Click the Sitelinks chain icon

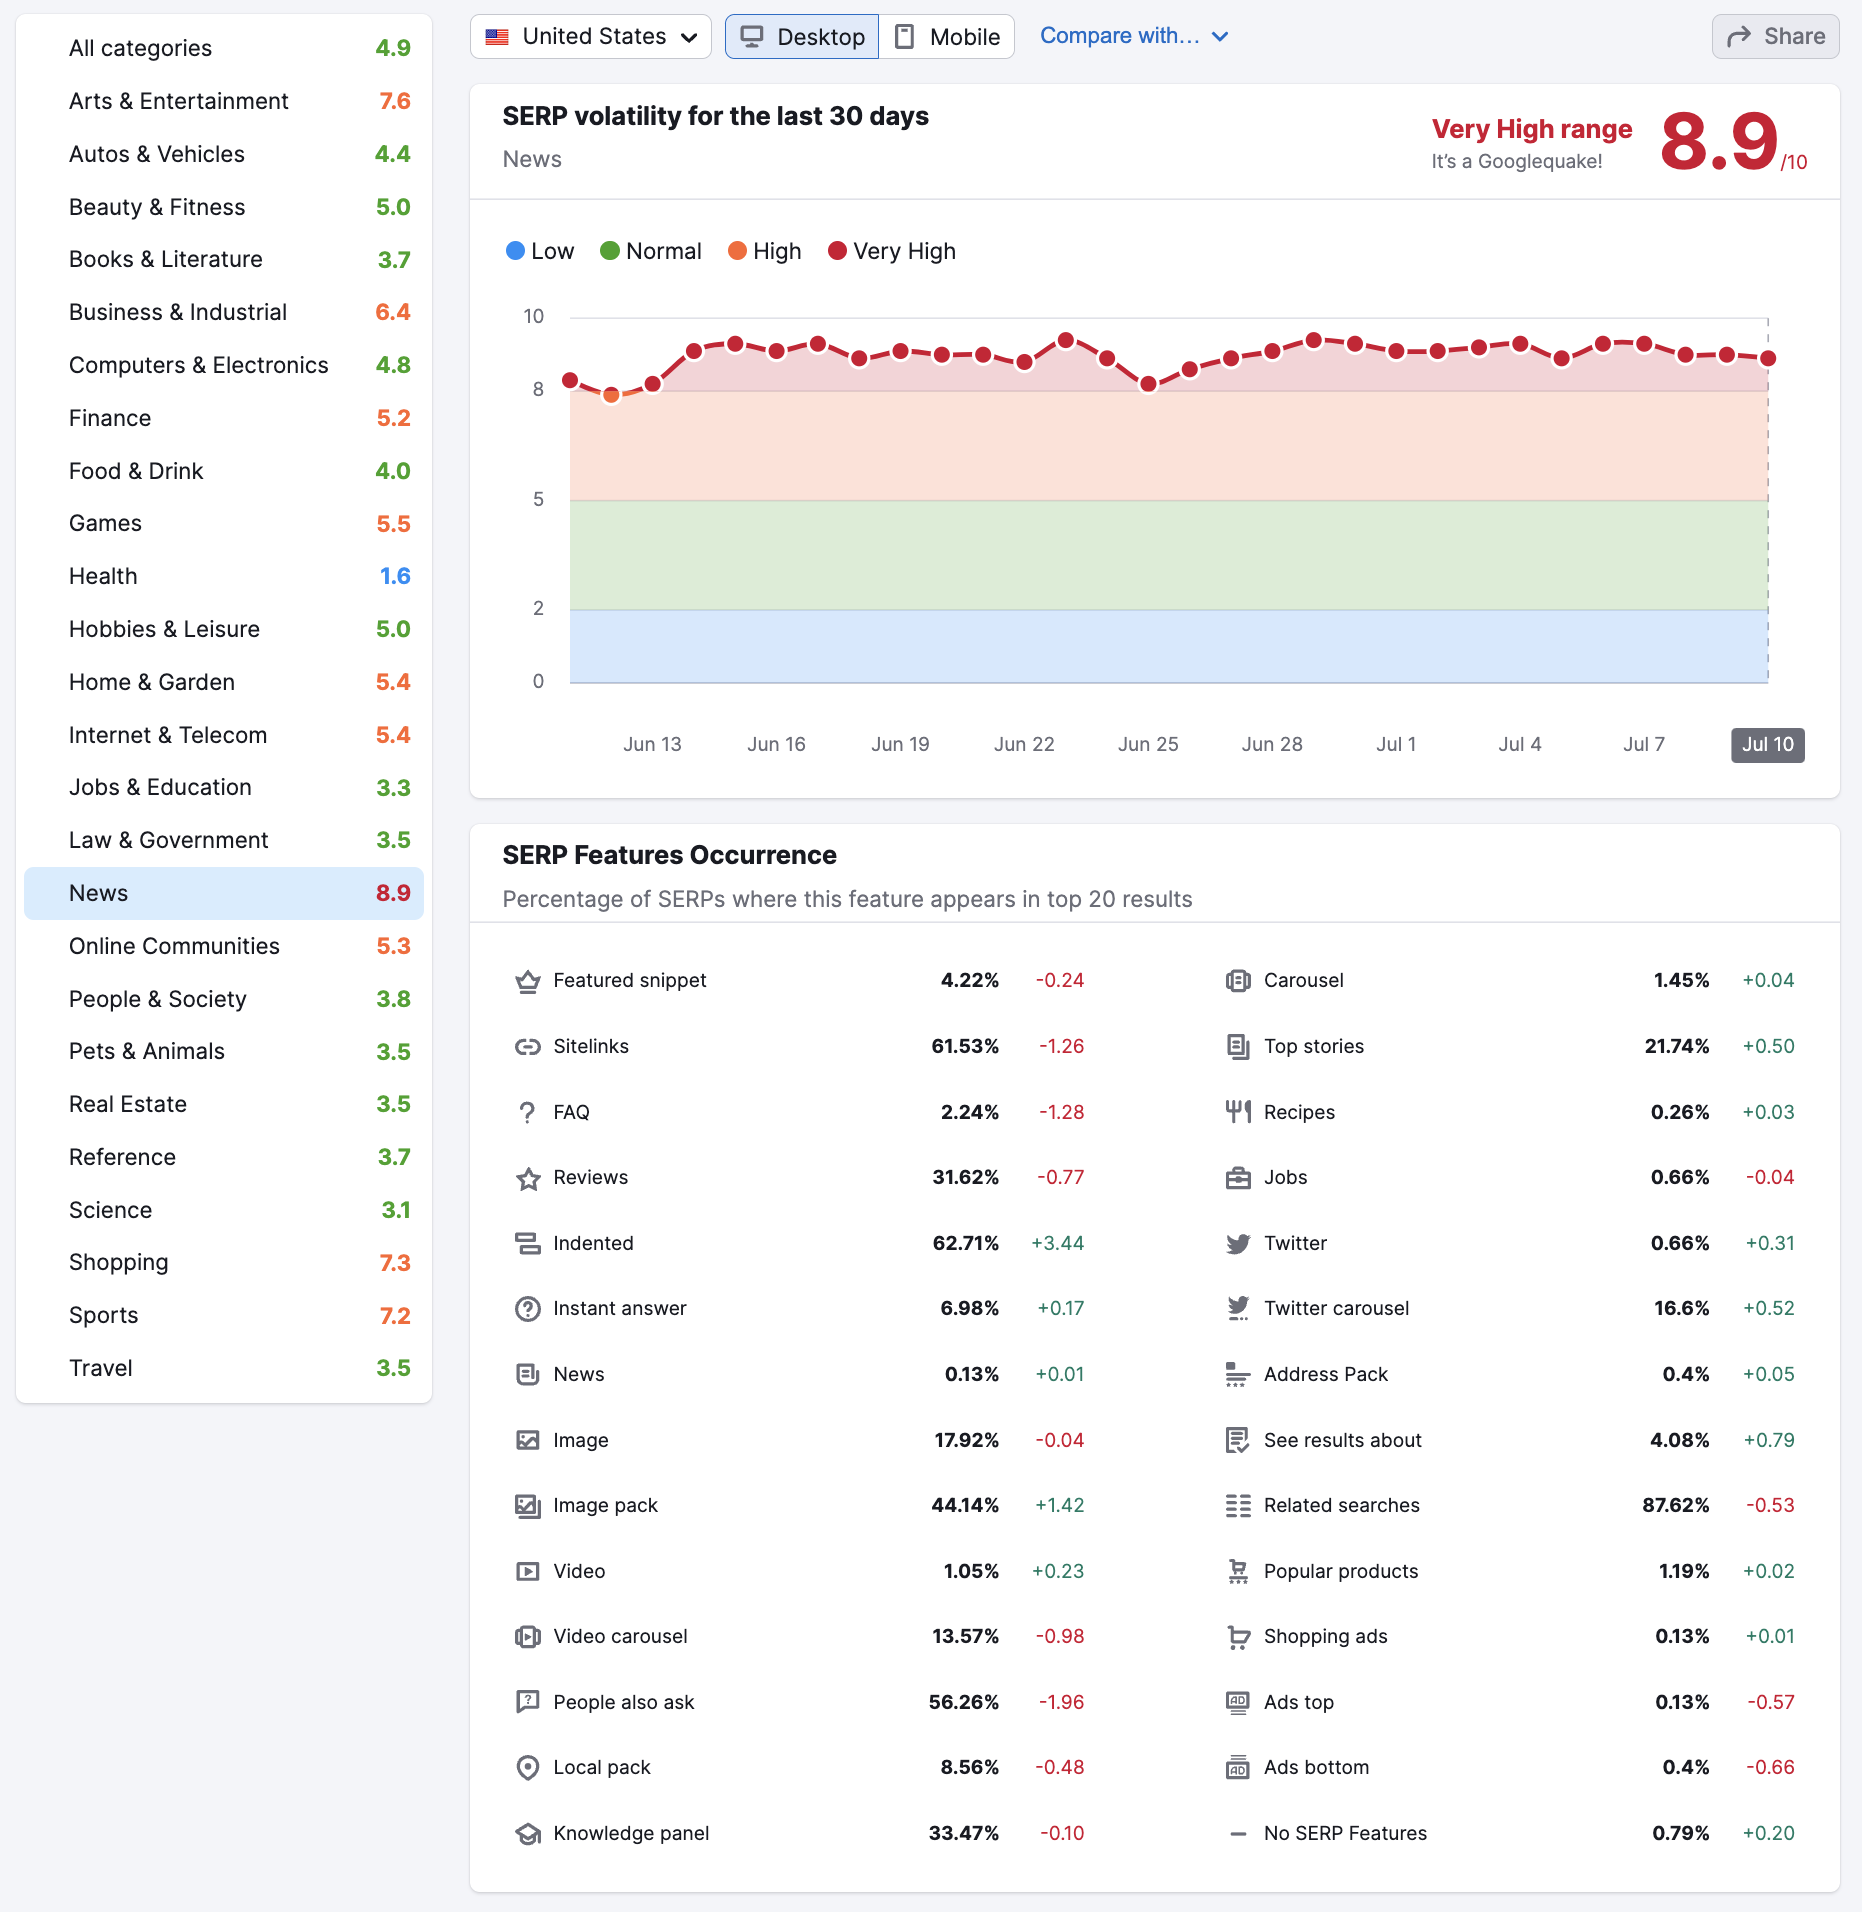pos(527,1047)
